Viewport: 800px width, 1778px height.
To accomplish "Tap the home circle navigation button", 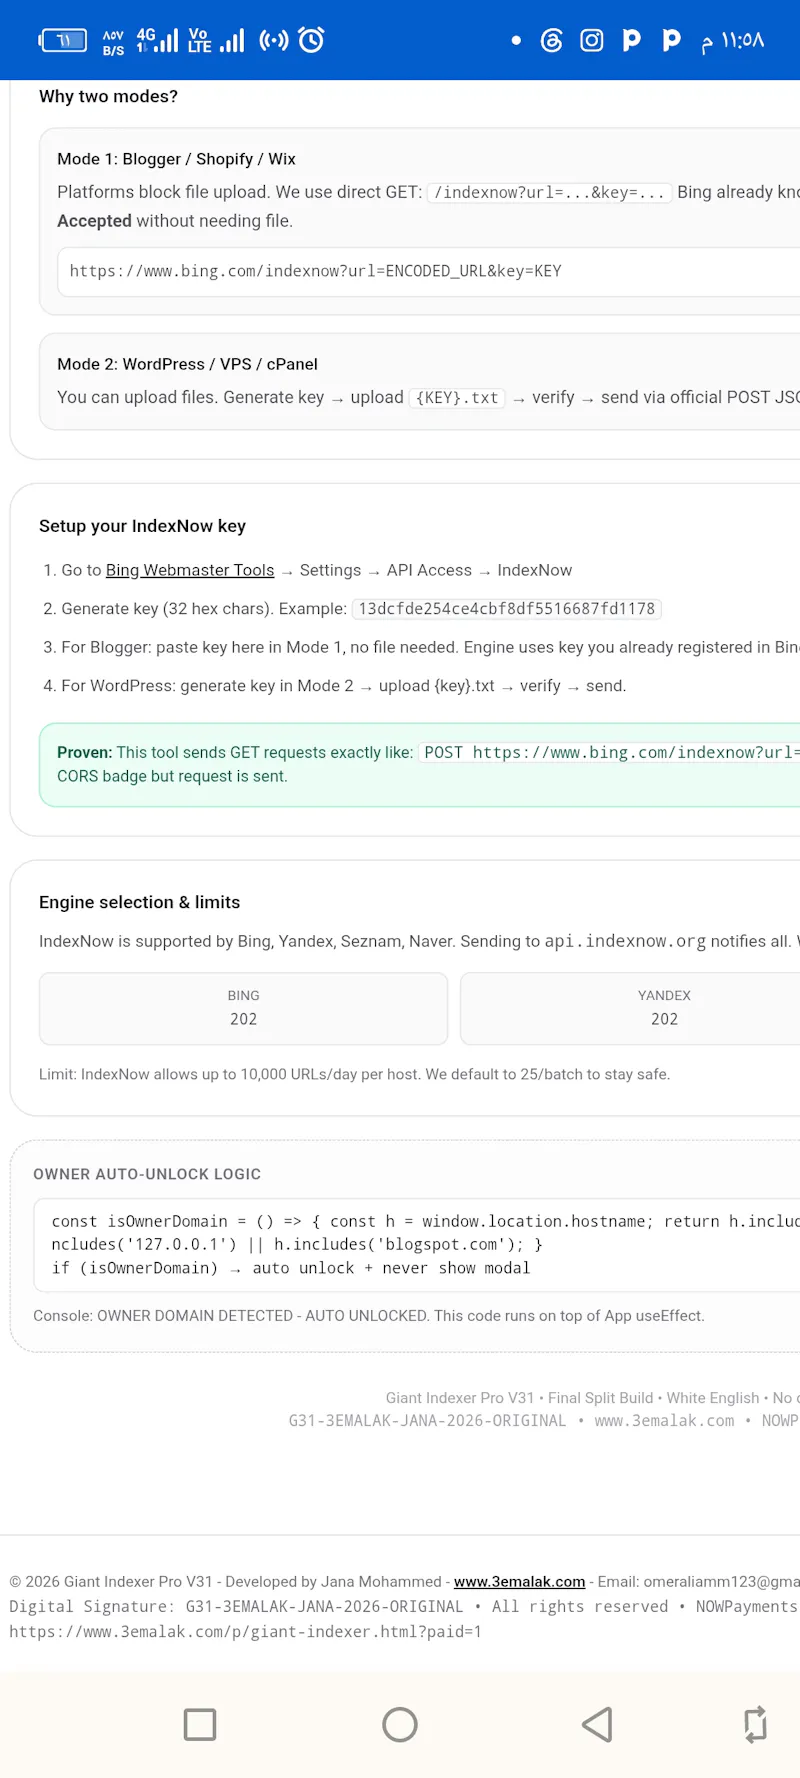I will 400,1724.
